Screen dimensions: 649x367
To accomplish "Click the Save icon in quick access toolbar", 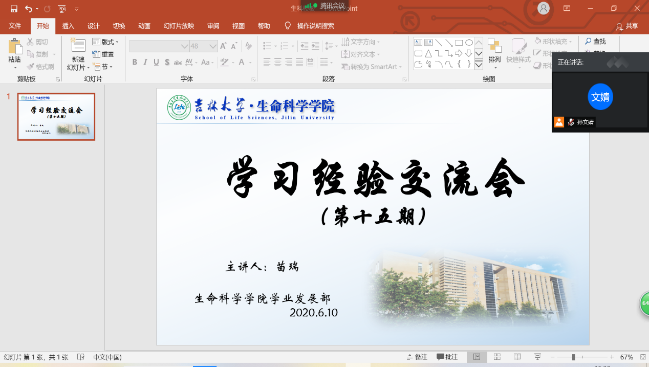I will [14, 8].
